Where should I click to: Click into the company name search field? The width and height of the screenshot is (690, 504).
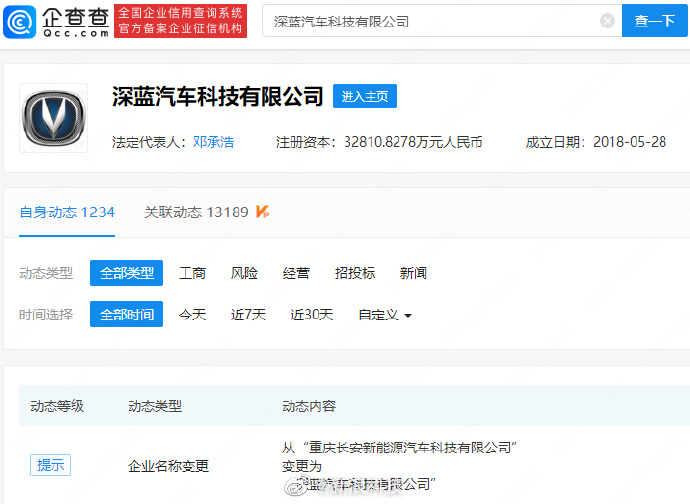tap(430, 21)
